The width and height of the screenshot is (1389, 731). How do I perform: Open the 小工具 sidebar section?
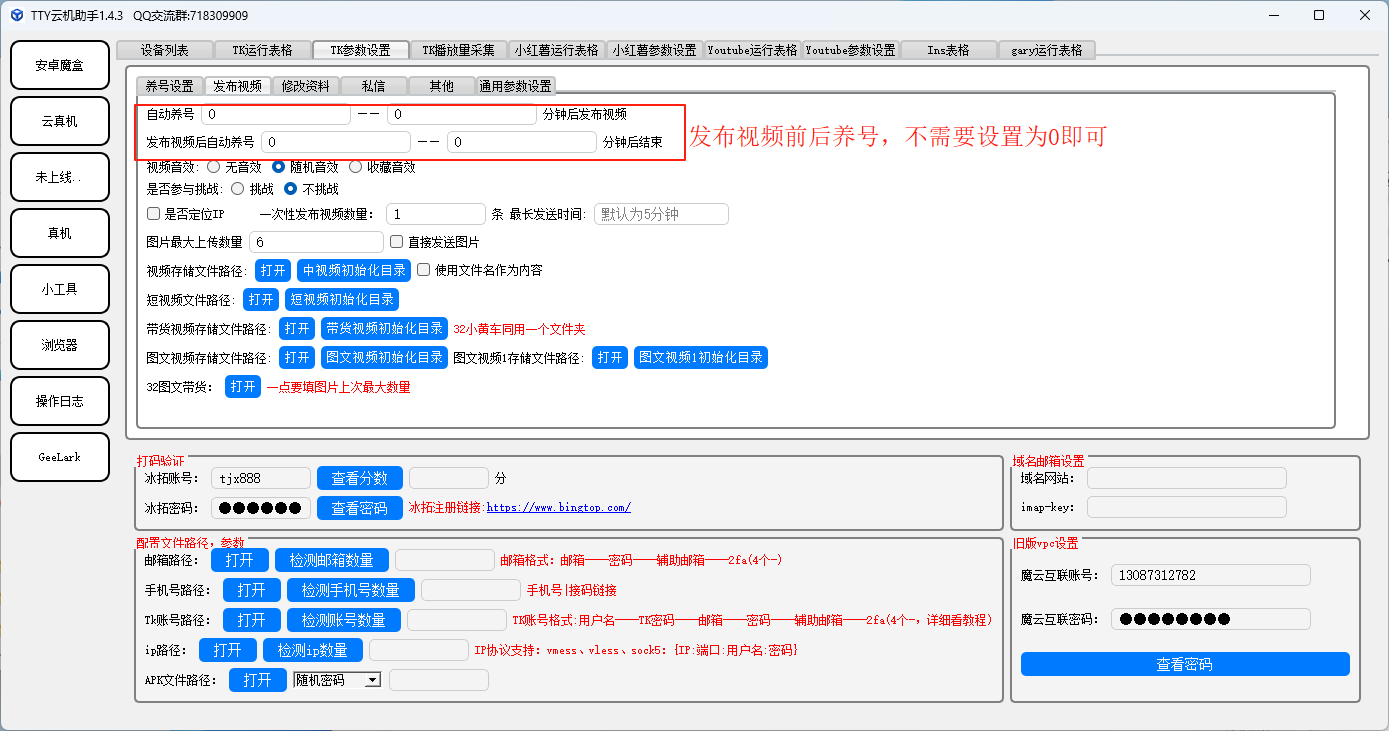[x=59, y=289]
